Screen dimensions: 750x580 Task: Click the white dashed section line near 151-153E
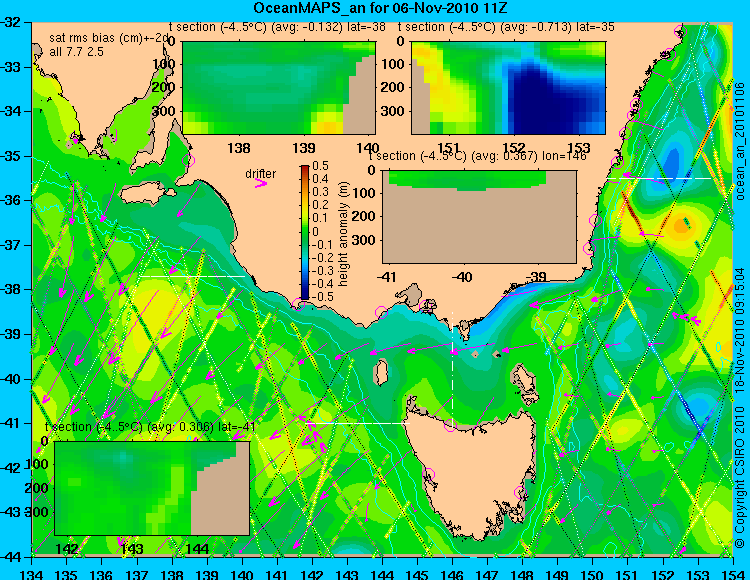(x=659, y=178)
